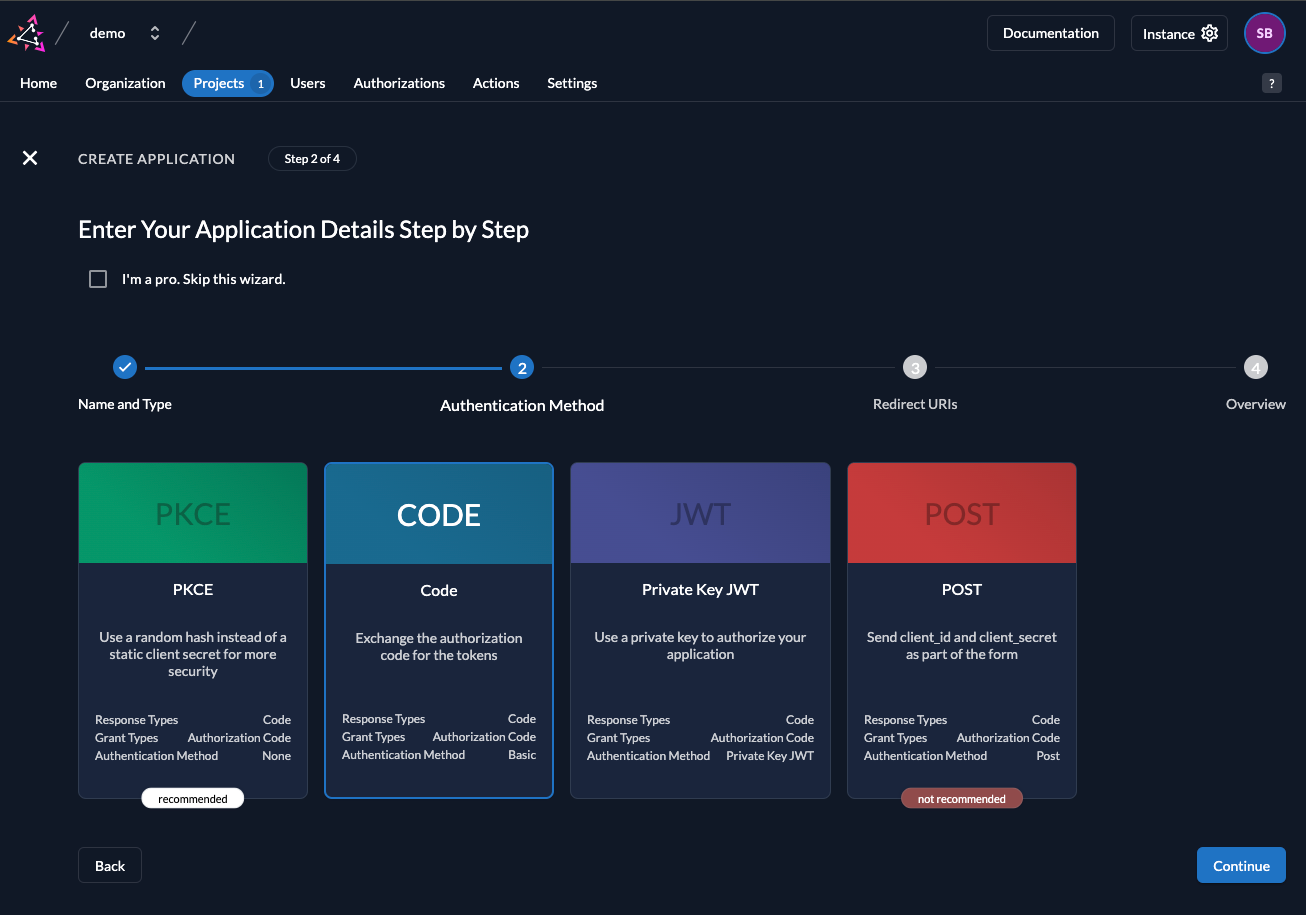Image resolution: width=1306 pixels, height=915 pixels.
Task: Open the Authorizations section
Action: pos(398,83)
